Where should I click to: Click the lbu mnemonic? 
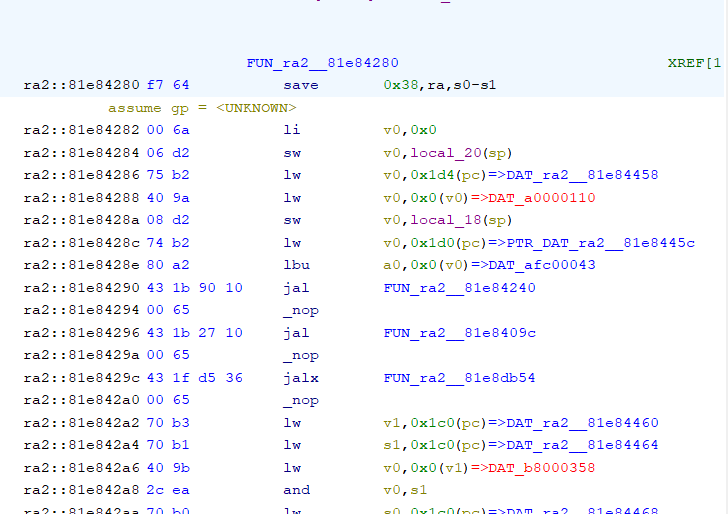click(296, 265)
